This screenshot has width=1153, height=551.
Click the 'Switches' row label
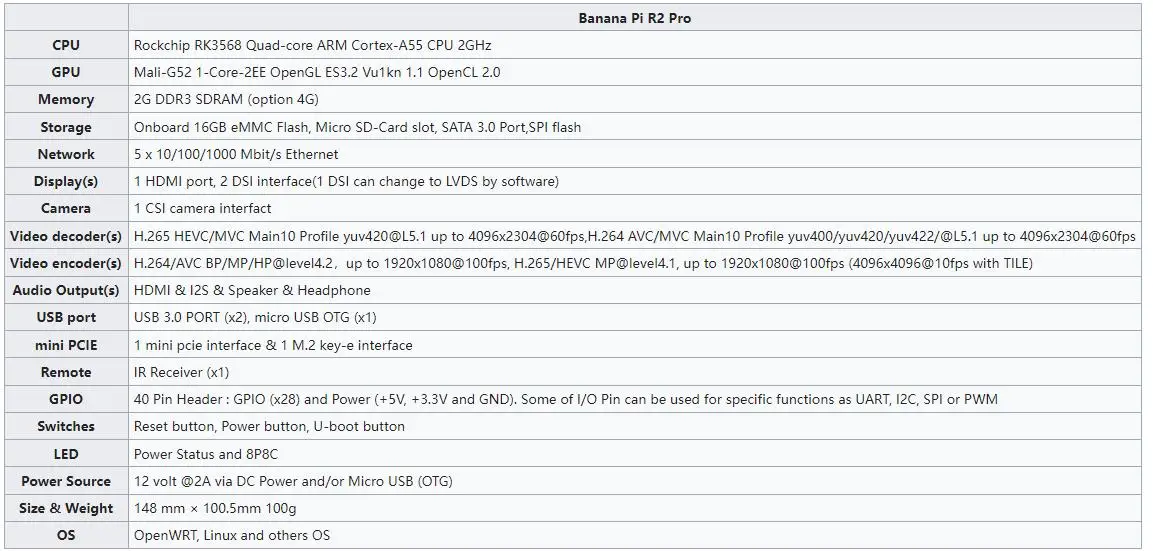pyautogui.click(x=66, y=426)
